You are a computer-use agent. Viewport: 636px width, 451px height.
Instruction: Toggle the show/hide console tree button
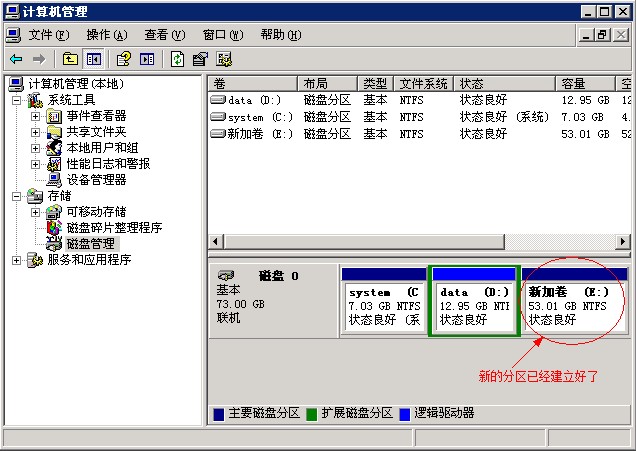(x=93, y=59)
